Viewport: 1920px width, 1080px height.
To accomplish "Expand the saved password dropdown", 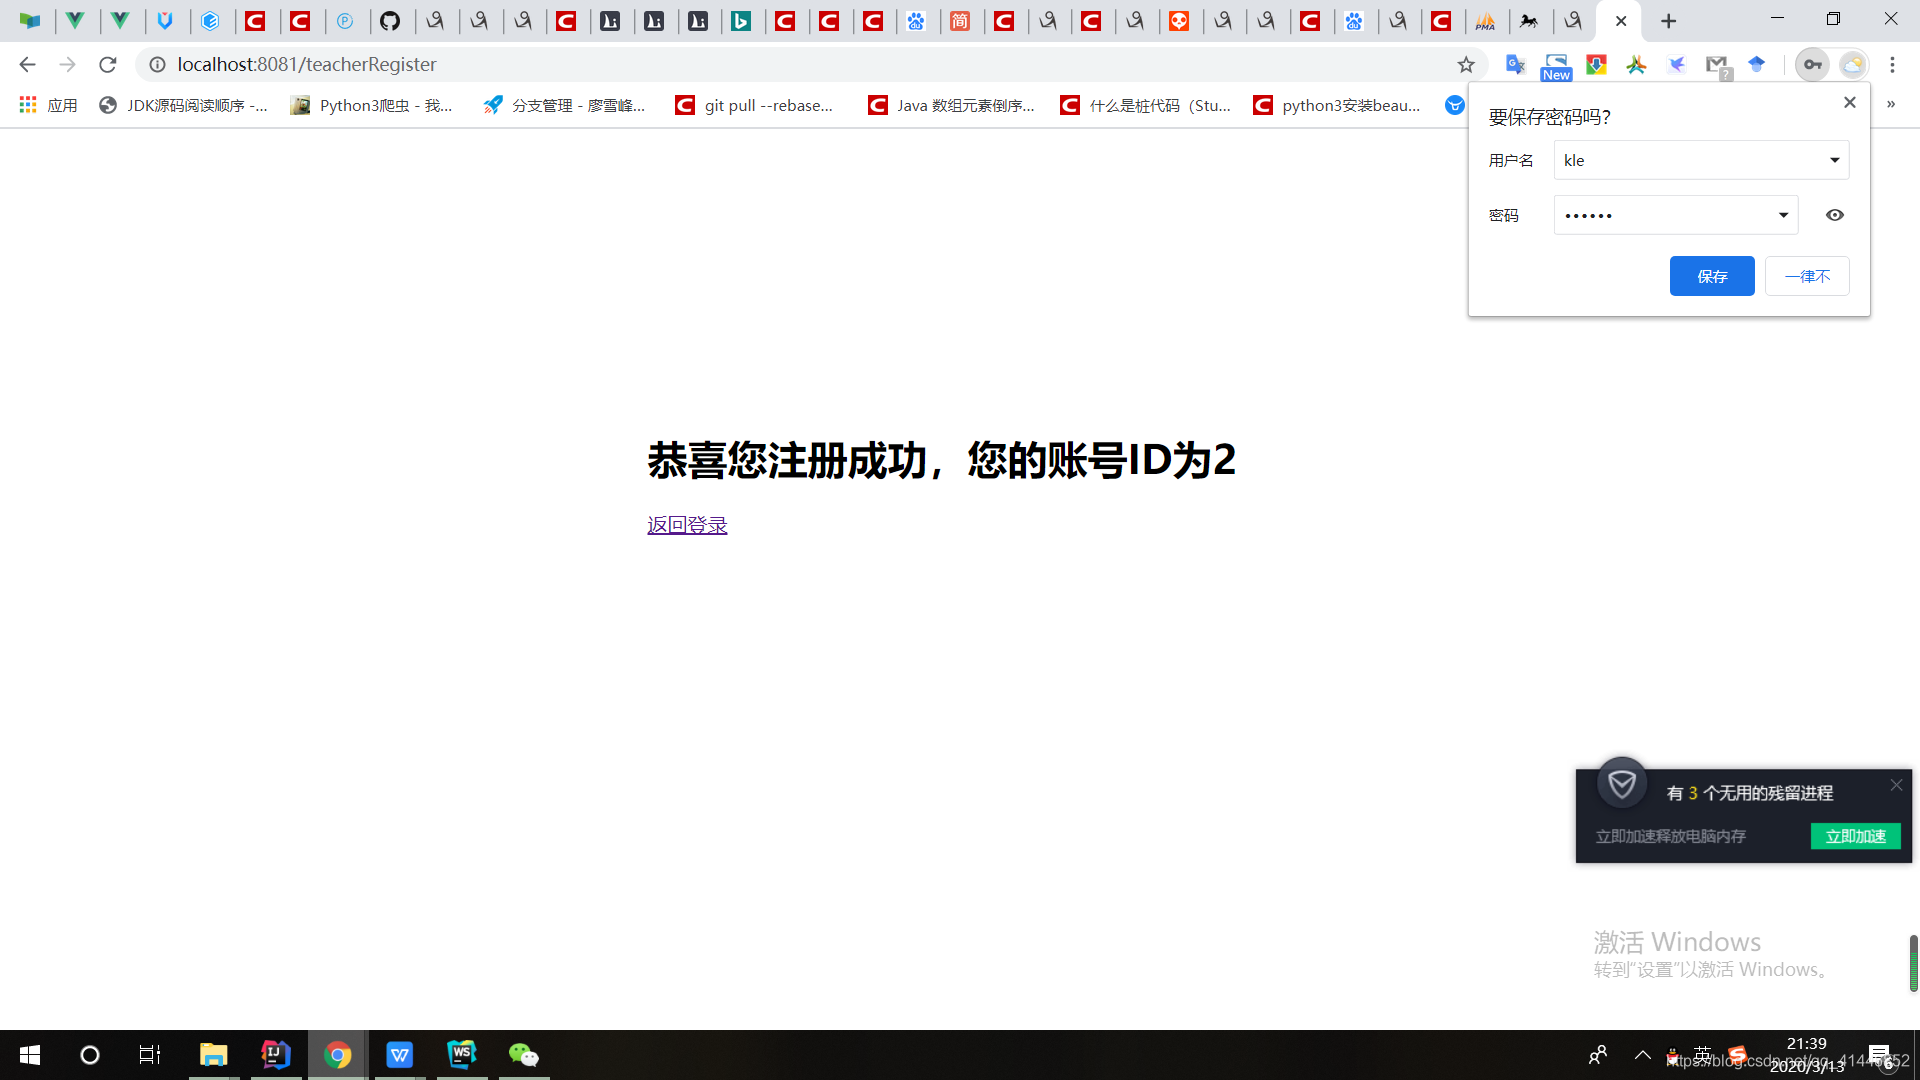I will click(1781, 214).
